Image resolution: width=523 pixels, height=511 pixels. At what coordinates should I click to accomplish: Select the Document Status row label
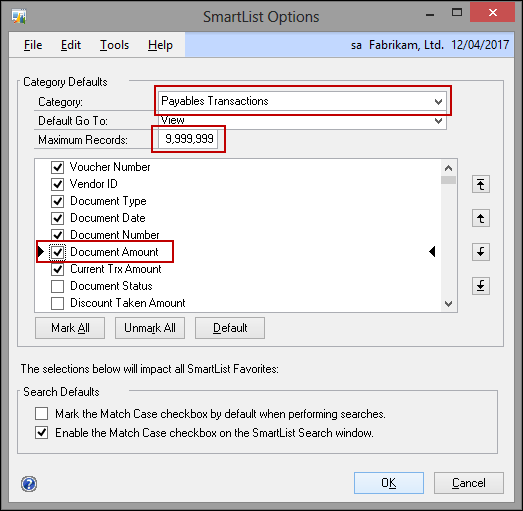click(111, 286)
